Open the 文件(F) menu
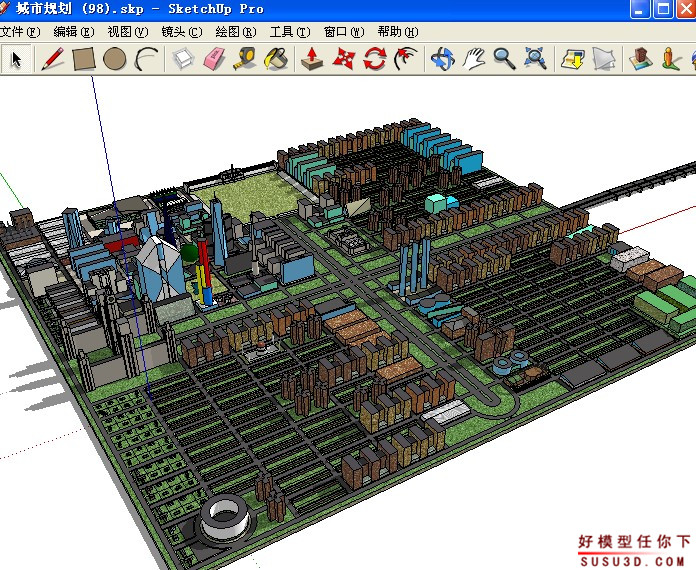The width and height of the screenshot is (696, 570). tap(20, 32)
